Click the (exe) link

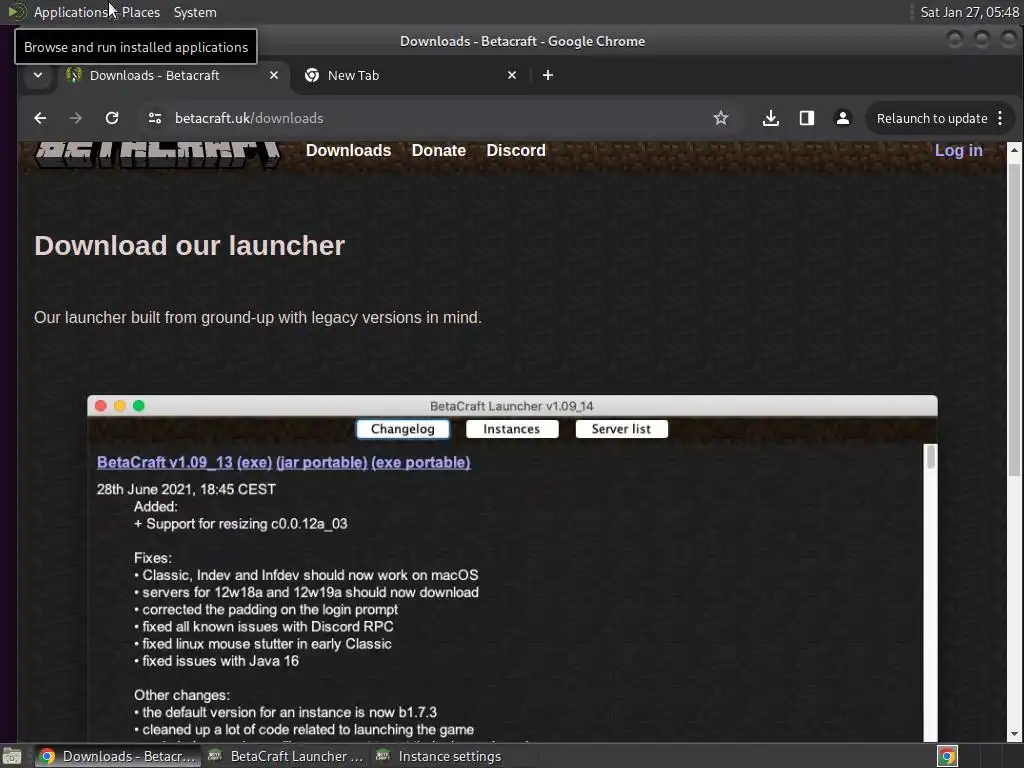click(x=254, y=462)
